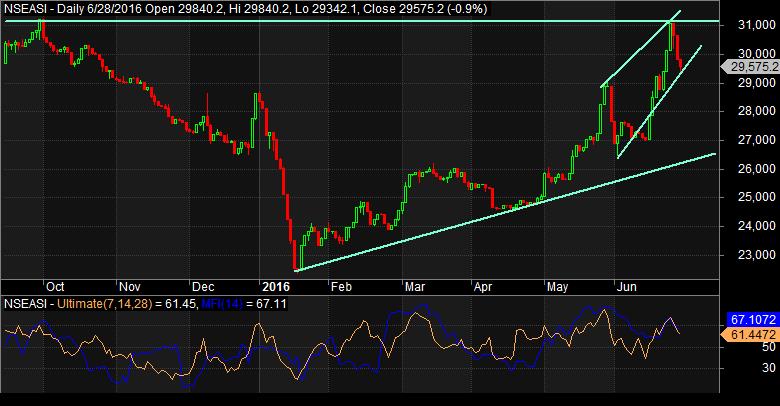Screen dimensions: 780x406
Task: Select the MFI(14) indicator label
Action: coord(221,304)
